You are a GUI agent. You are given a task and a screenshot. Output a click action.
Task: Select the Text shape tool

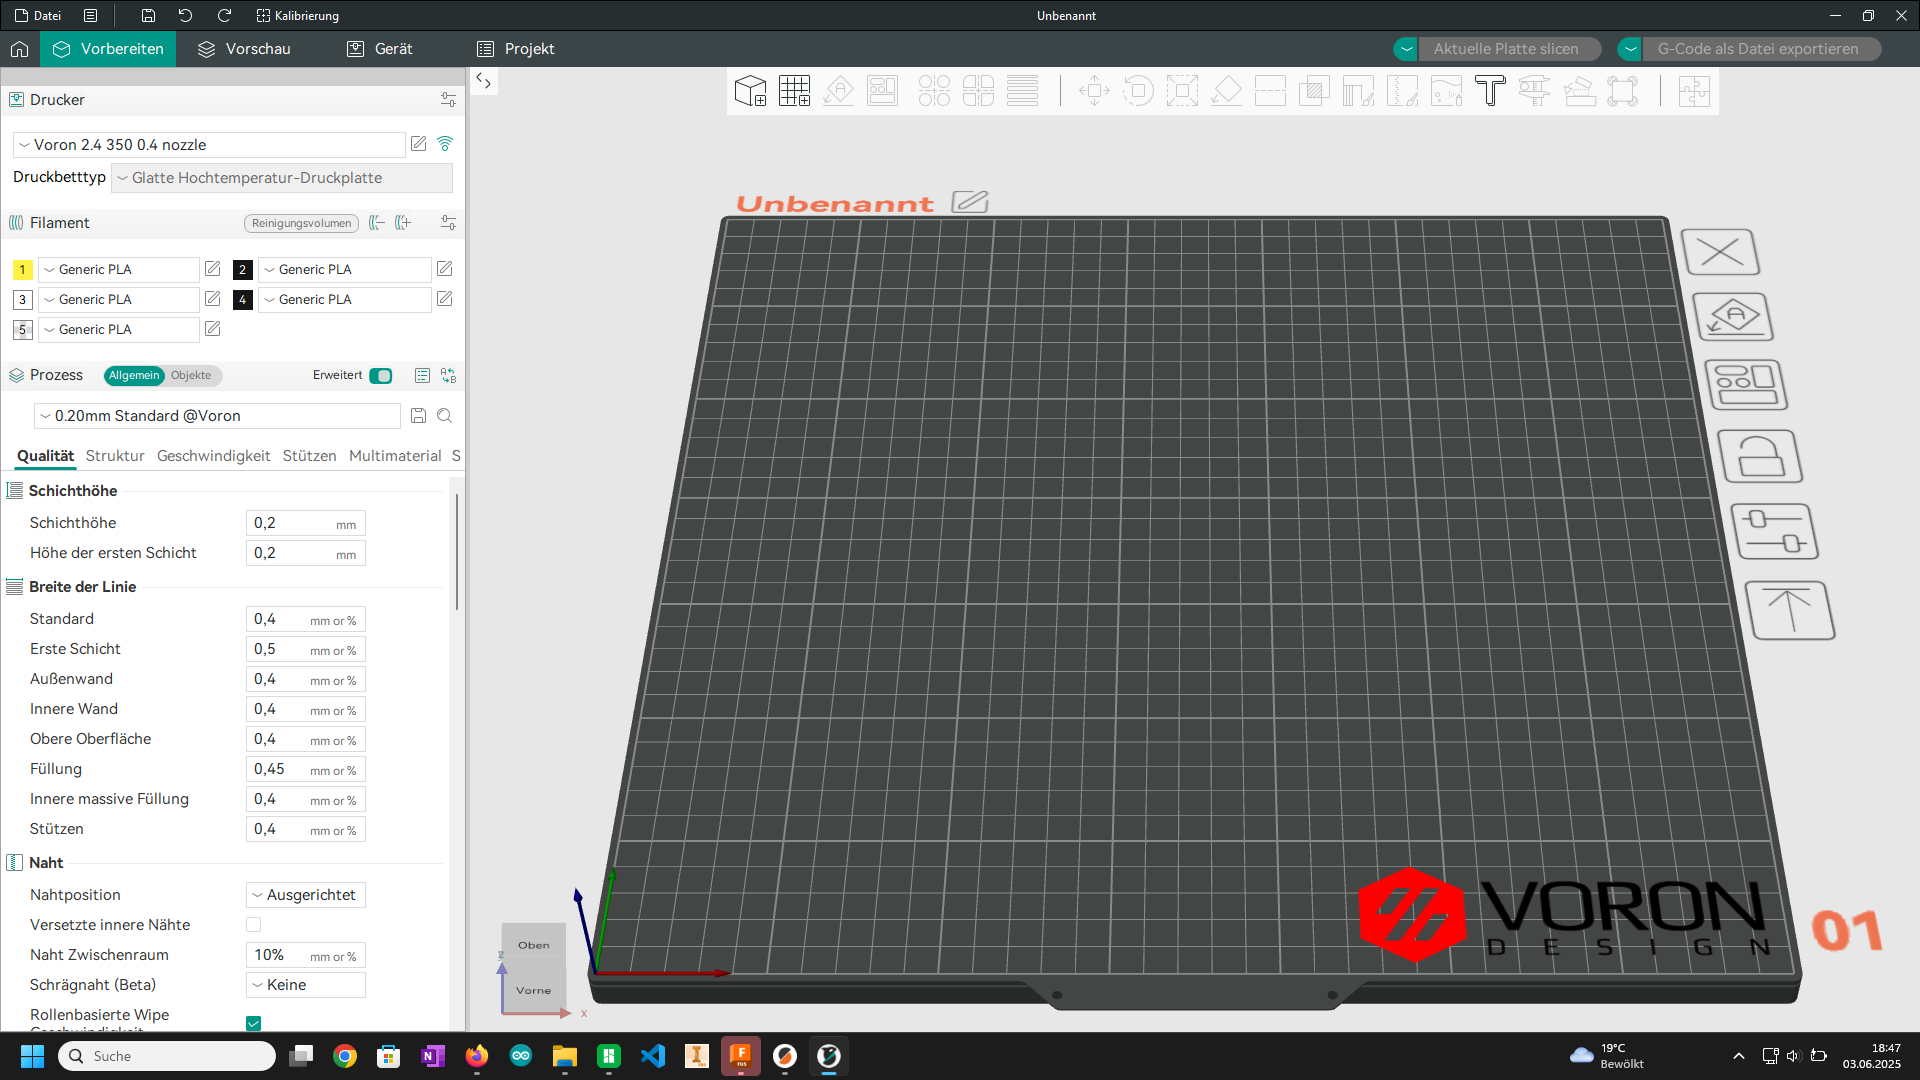click(1490, 91)
